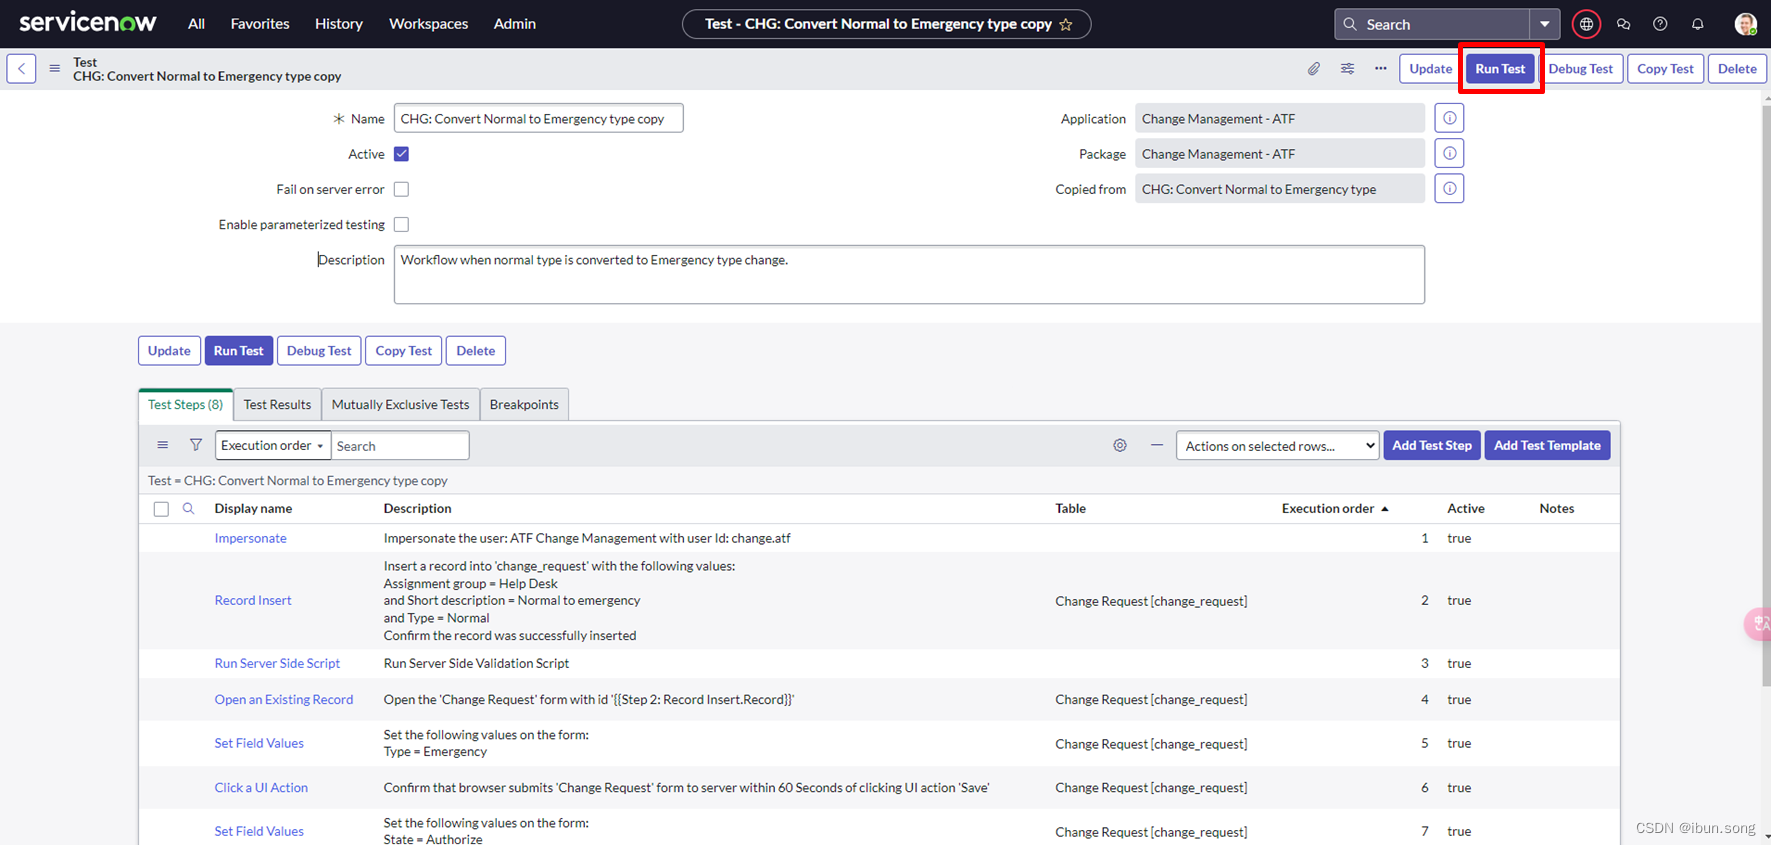View Application reference info icon

1449,118
